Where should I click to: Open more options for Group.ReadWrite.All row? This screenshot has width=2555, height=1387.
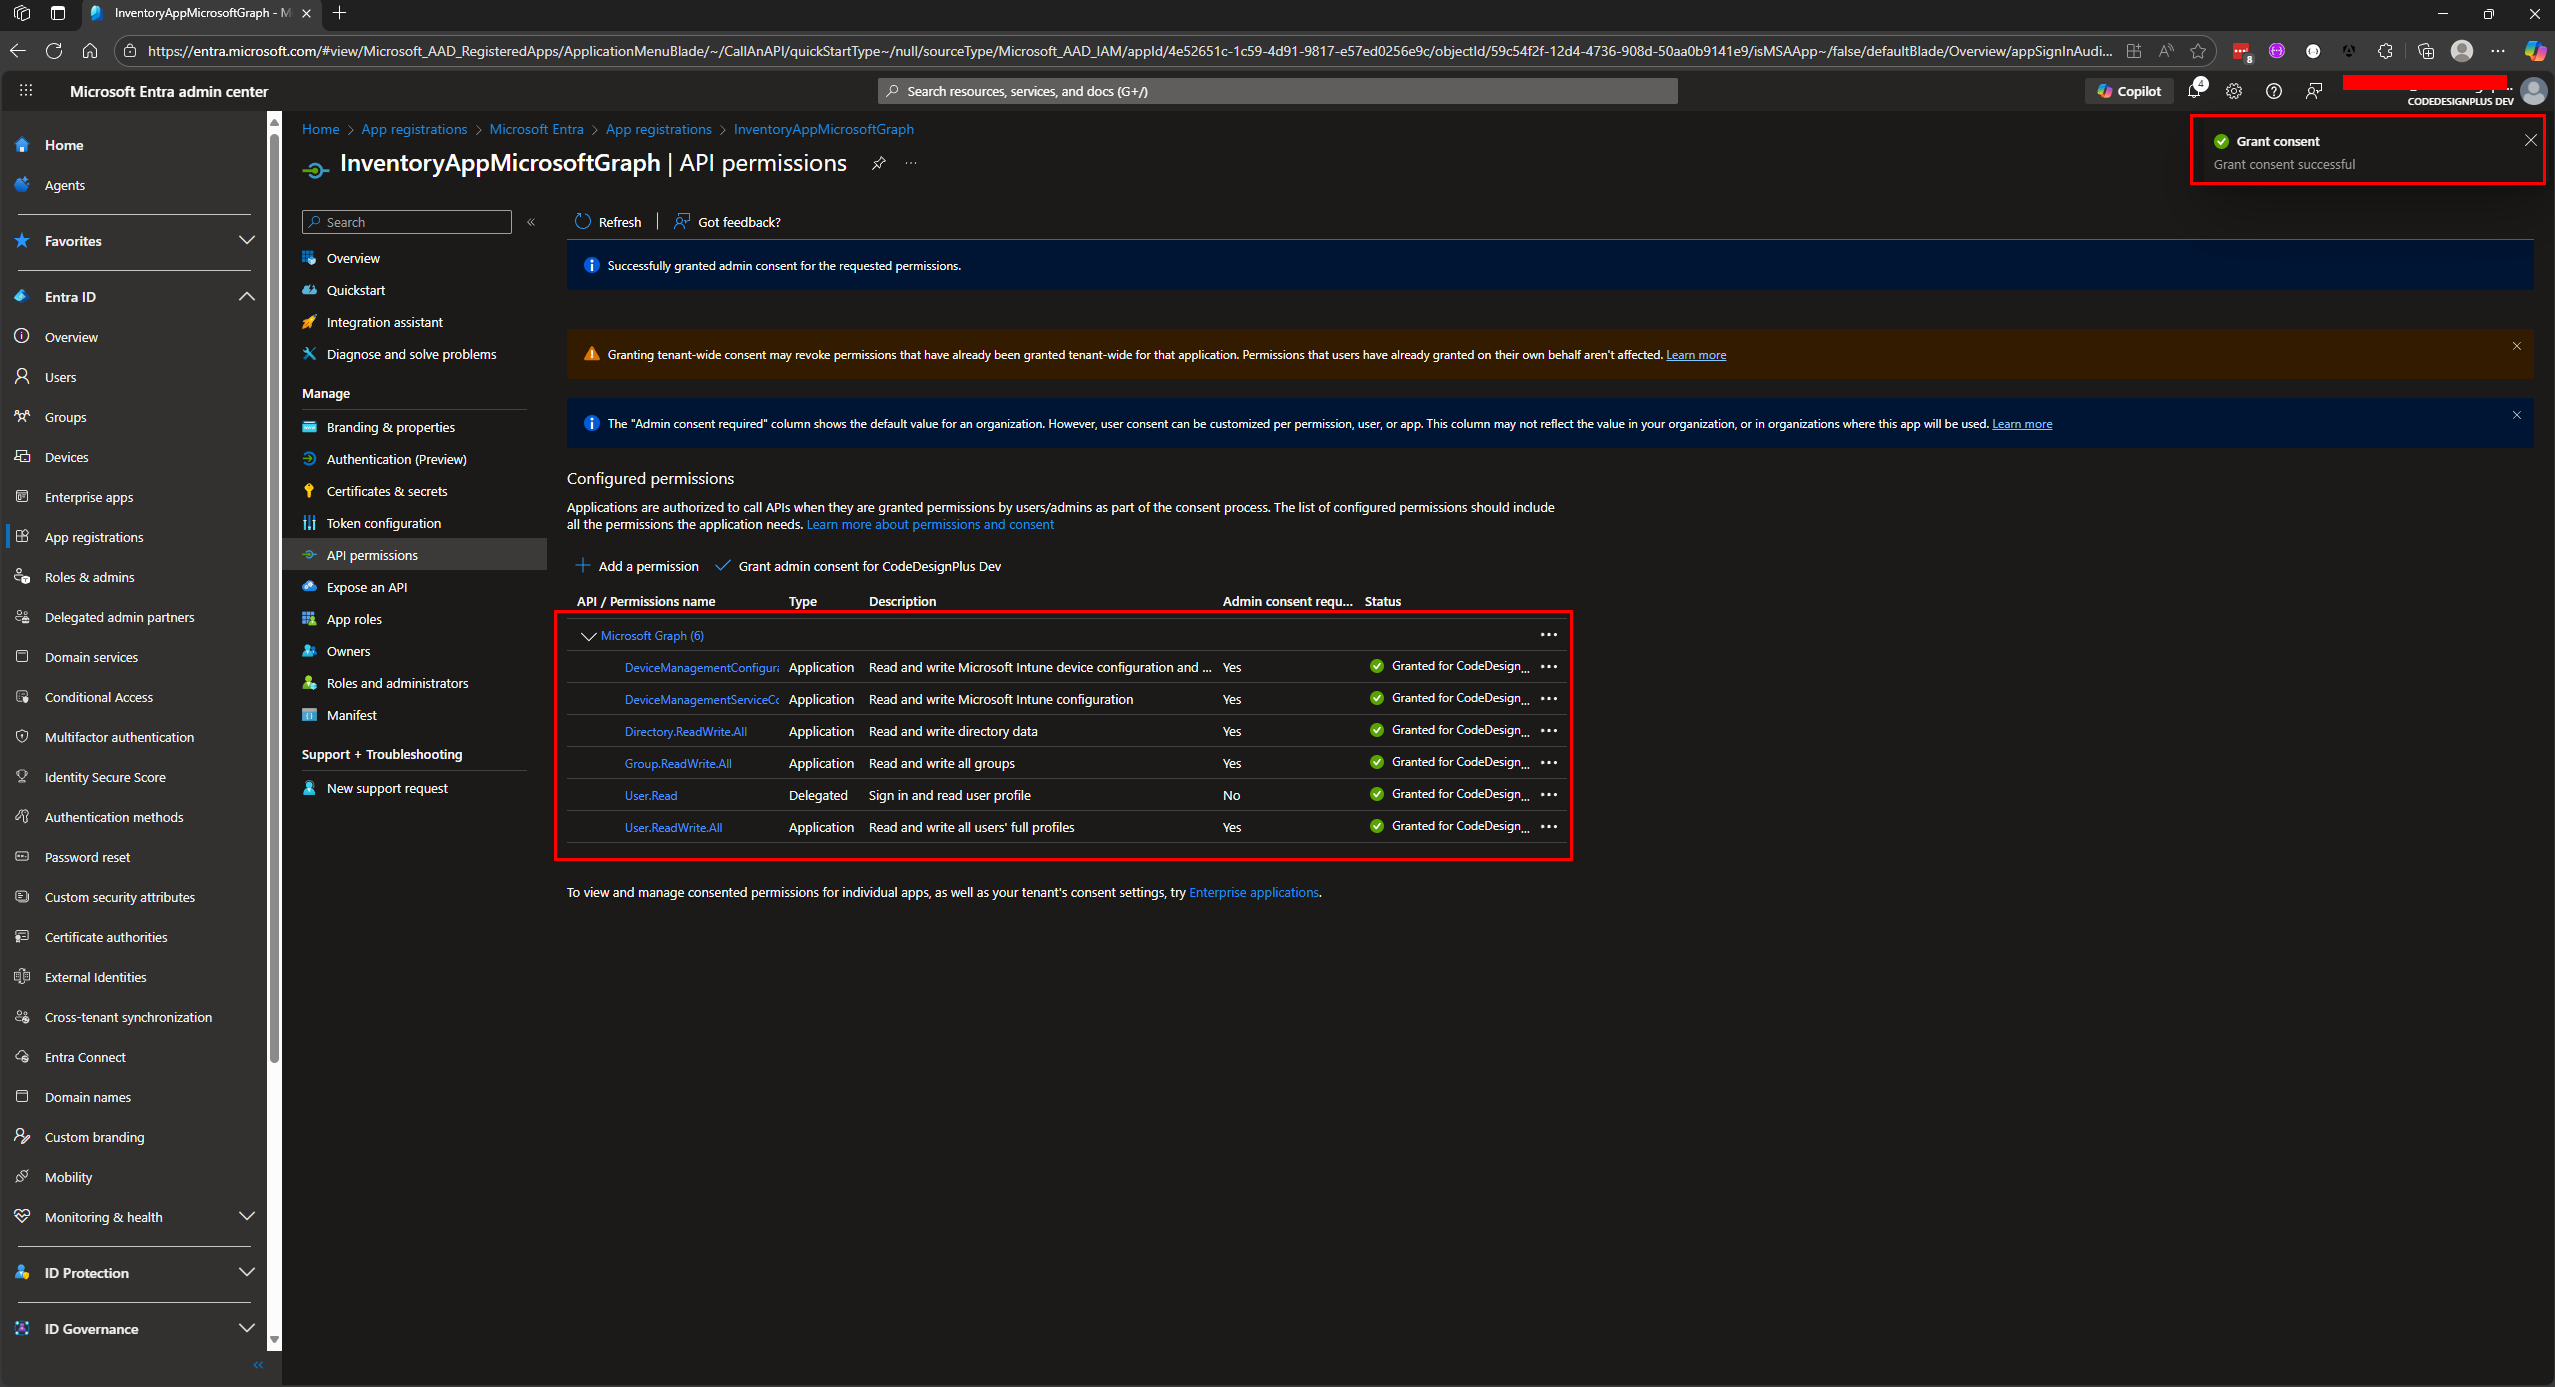(1549, 763)
